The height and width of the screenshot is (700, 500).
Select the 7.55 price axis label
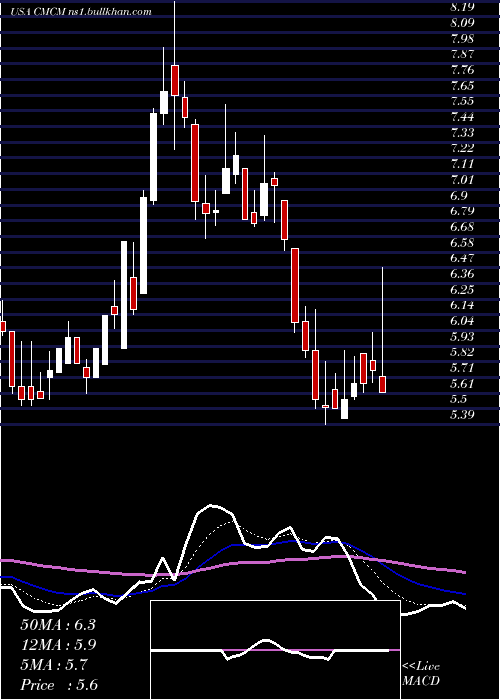tap(462, 101)
